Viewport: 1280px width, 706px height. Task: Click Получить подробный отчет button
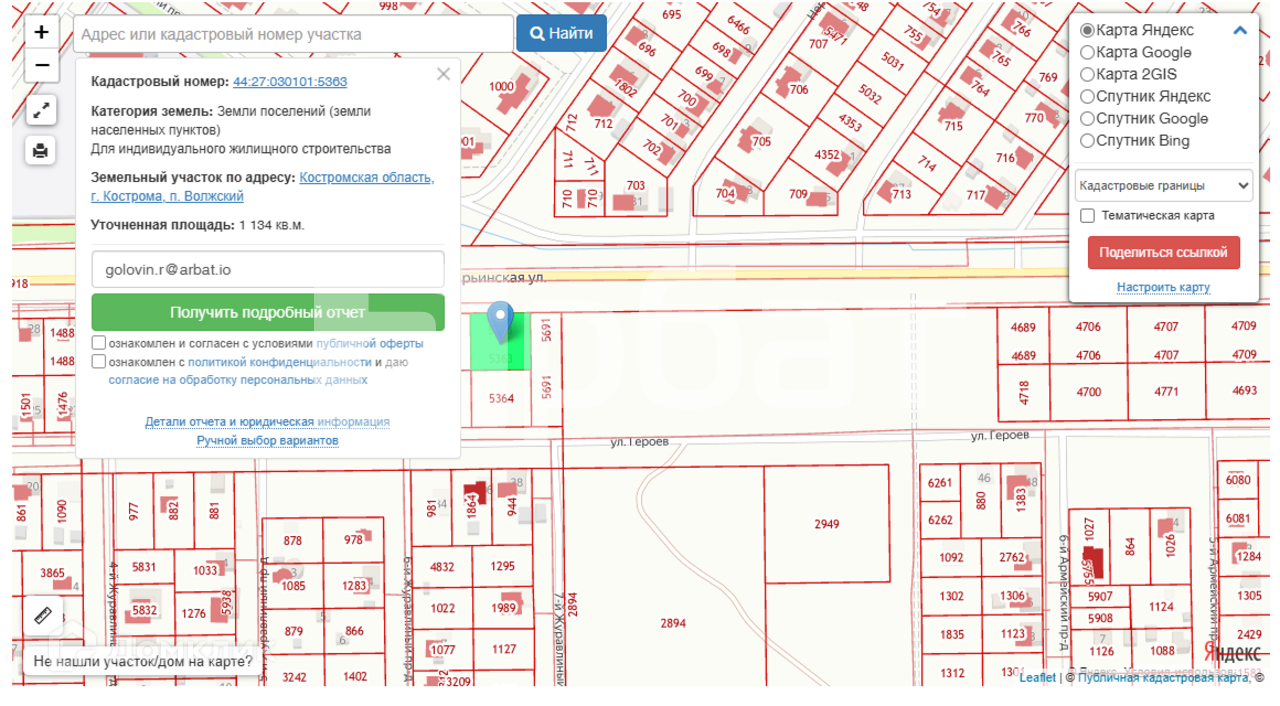coord(268,312)
